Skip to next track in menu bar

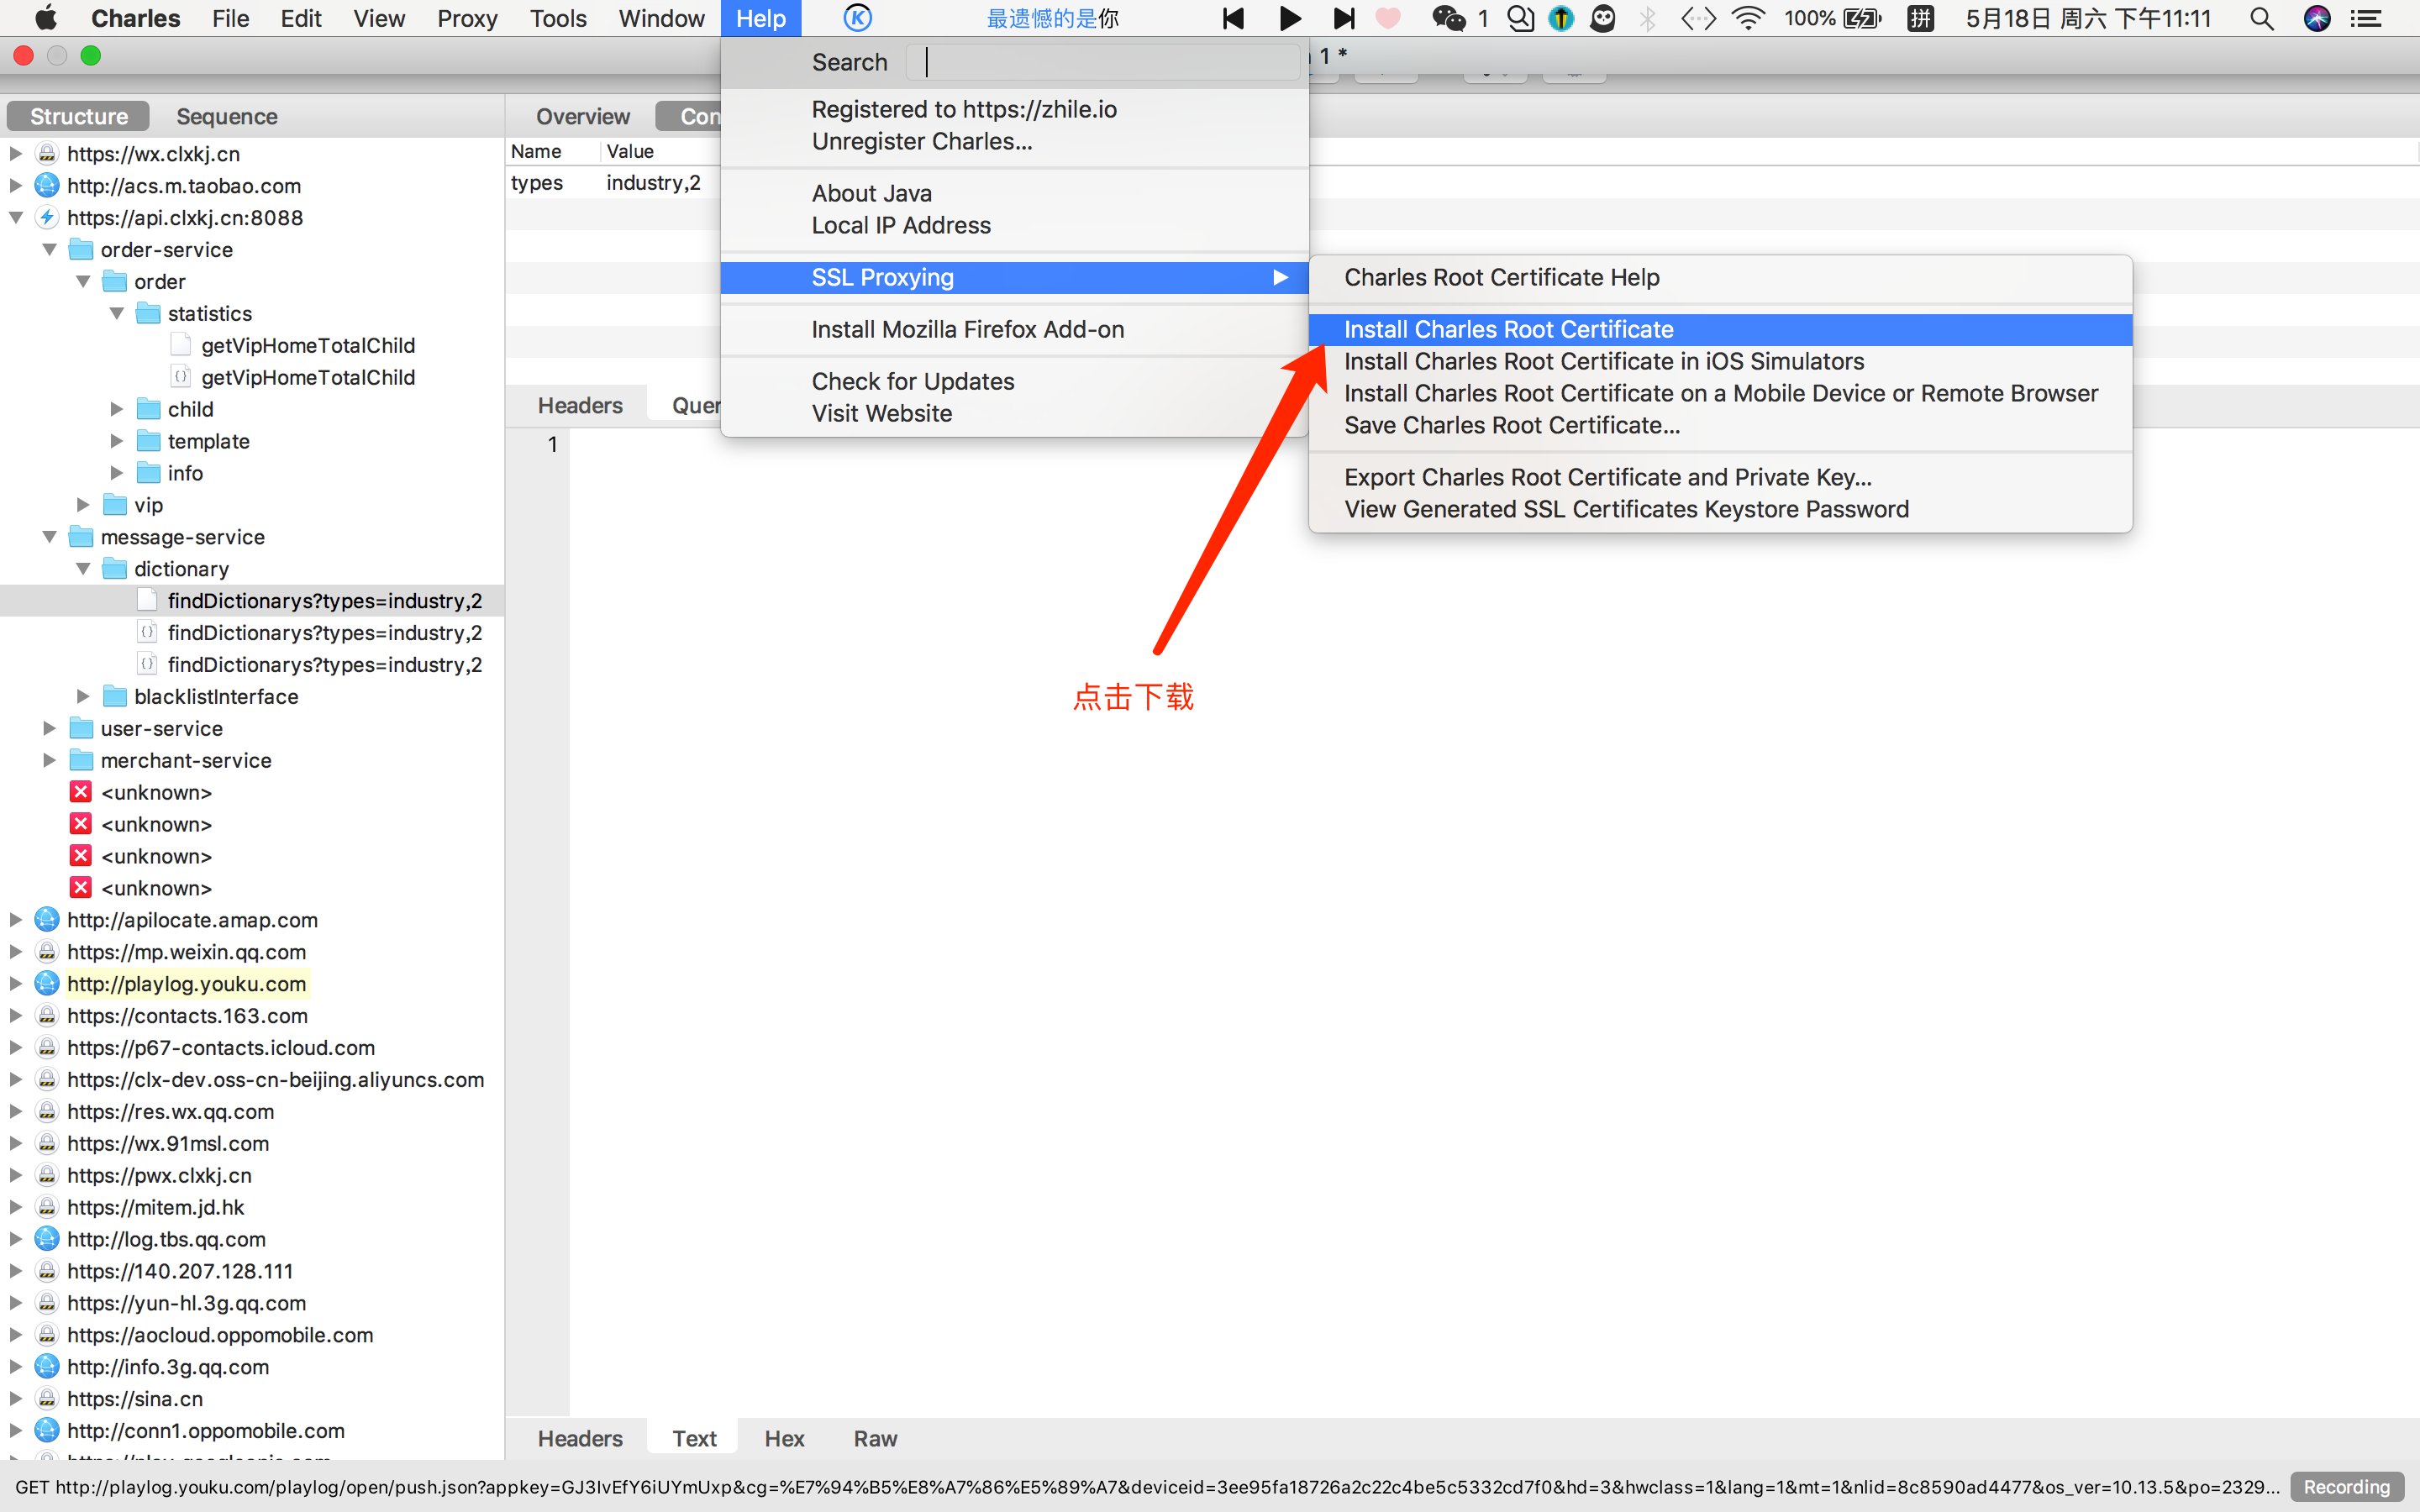pyautogui.click(x=1344, y=18)
